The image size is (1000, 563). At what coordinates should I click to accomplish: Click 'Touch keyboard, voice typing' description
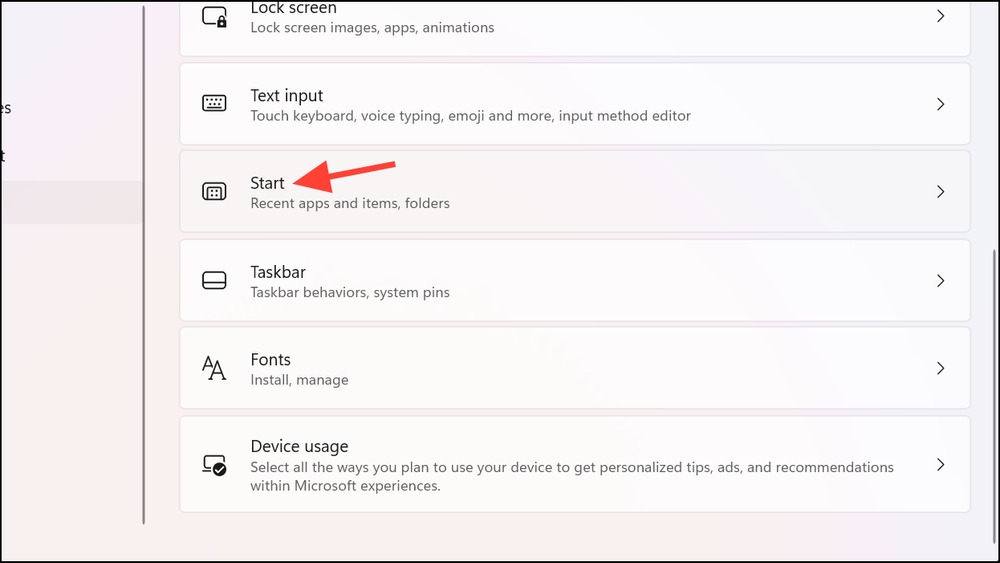(471, 116)
